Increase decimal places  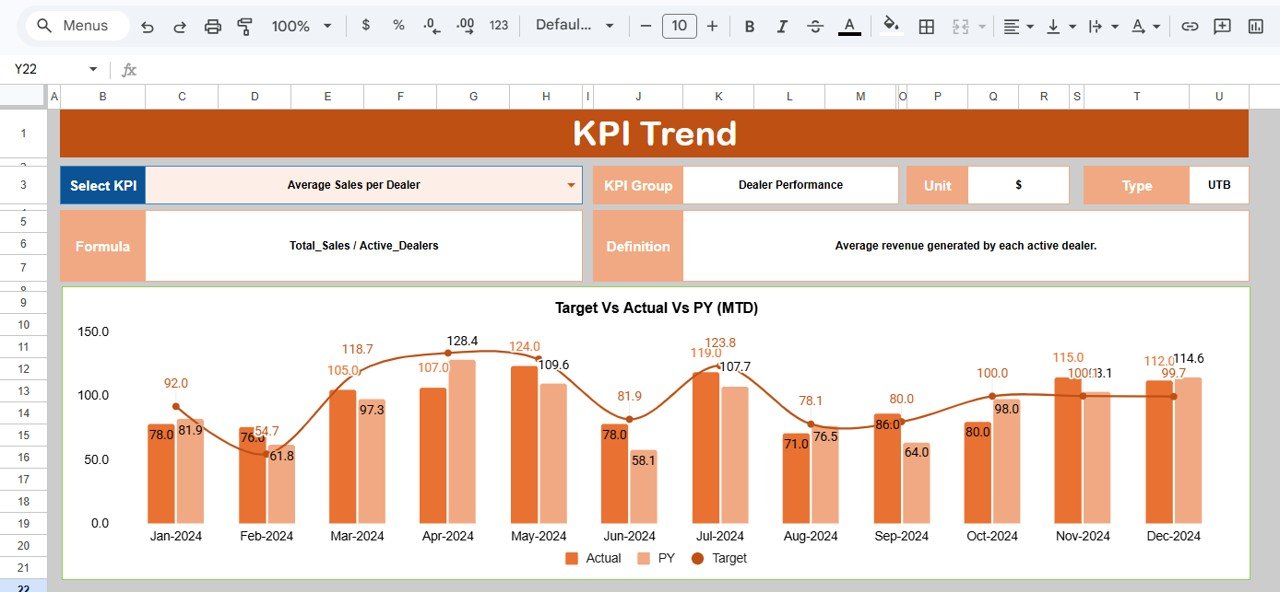coord(463,26)
